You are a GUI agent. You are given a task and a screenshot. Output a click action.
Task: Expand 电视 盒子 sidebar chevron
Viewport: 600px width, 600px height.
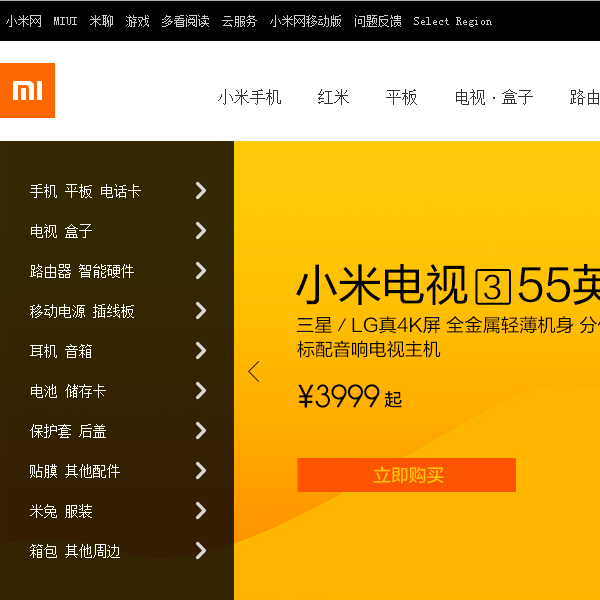201,231
